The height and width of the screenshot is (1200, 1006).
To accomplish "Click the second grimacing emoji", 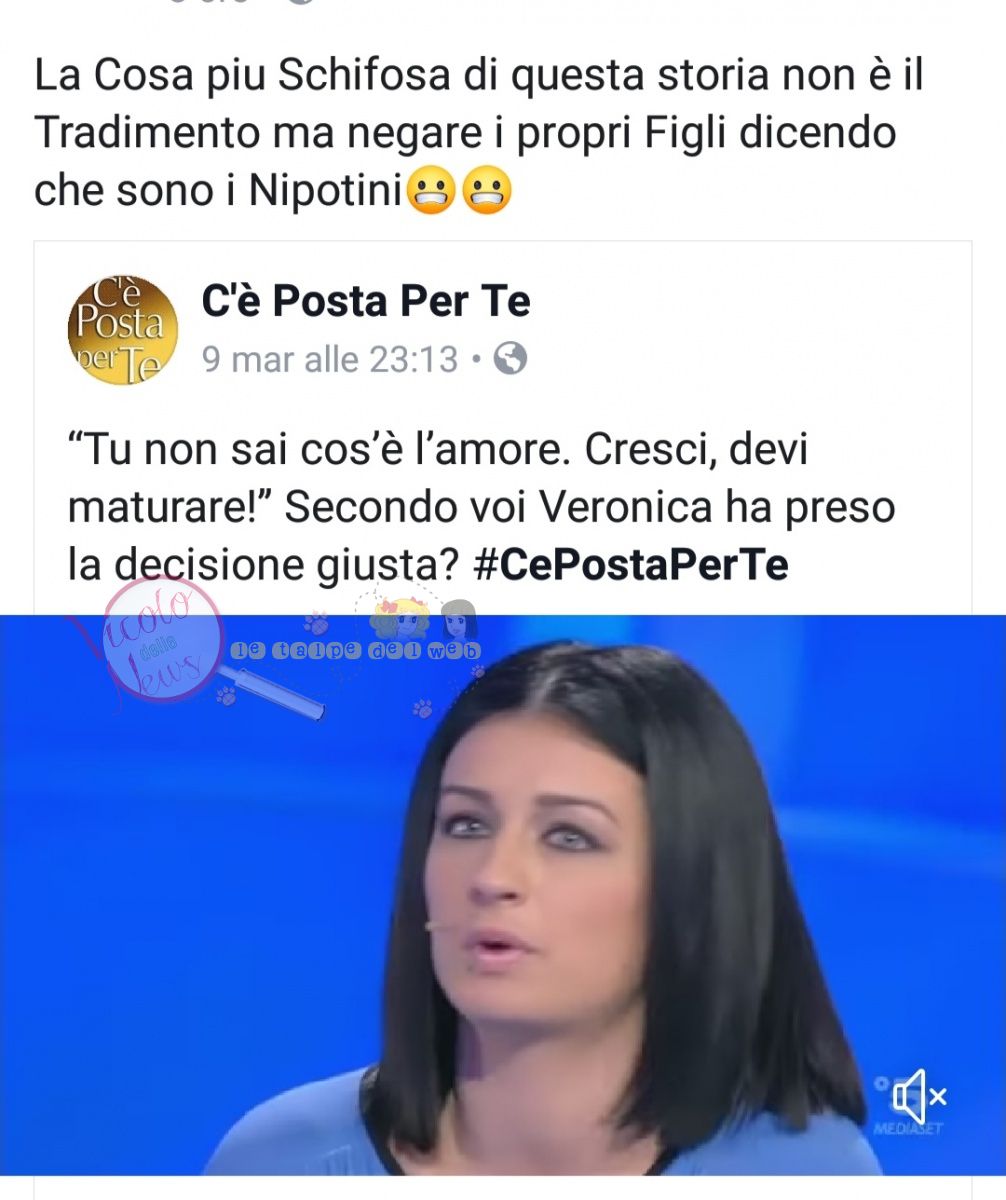I will click(485, 191).
